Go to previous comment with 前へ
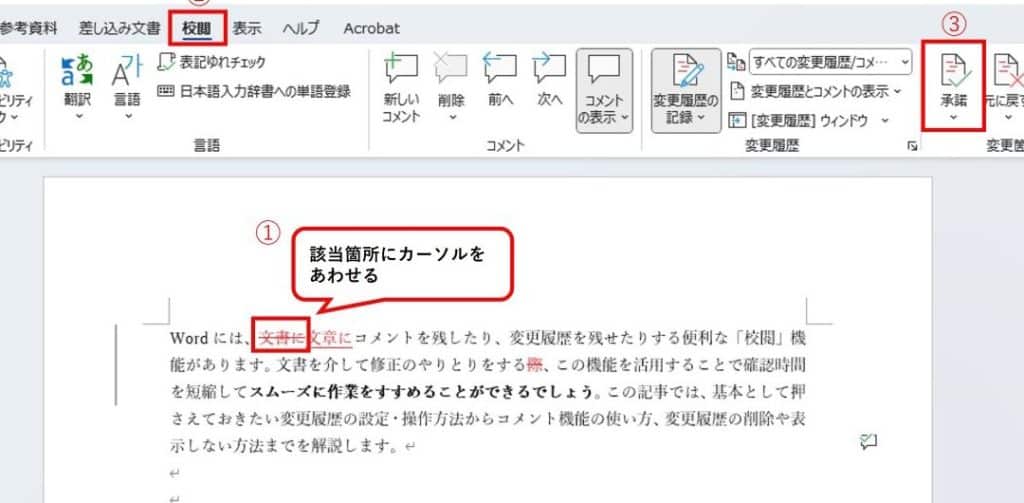 (500, 72)
